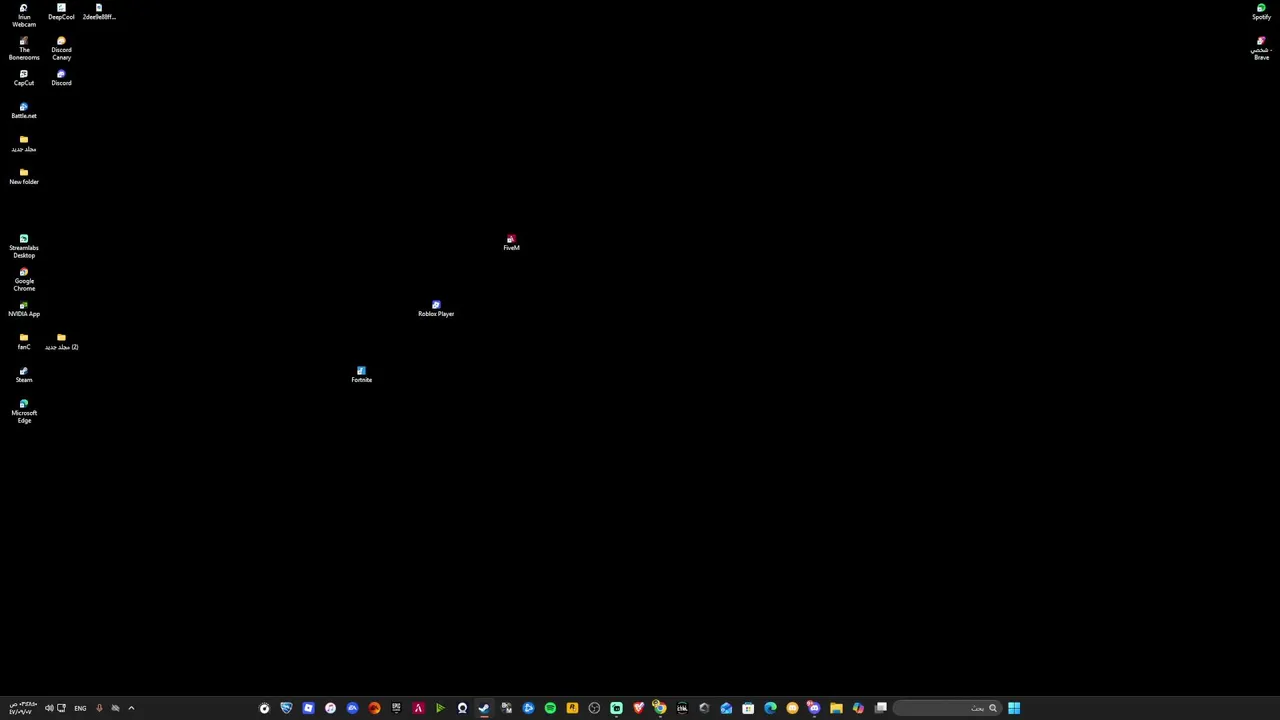Open The Bonerooms desktop shortcut
Image resolution: width=1280 pixels, height=720 pixels.
(24, 49)
